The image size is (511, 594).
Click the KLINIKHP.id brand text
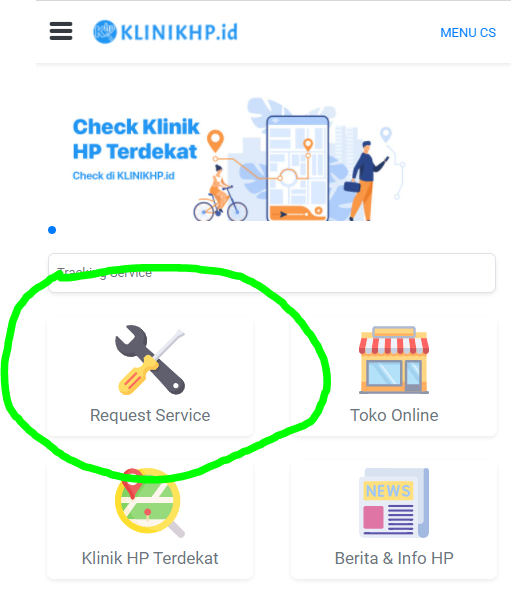179,32
